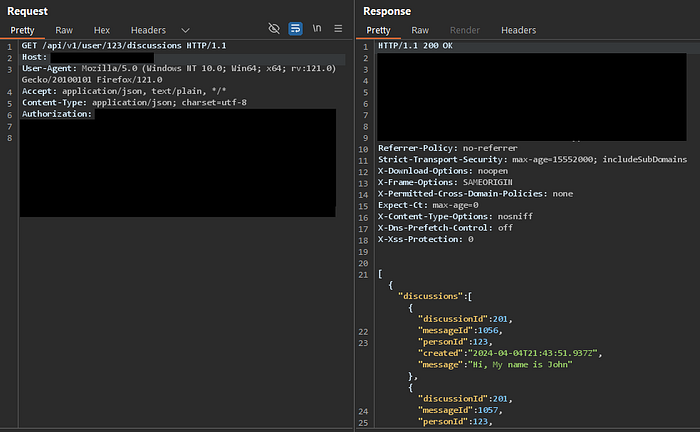Click line number 21 in Response gutter
Screen dimensions: 700x432
pos(363,275)
